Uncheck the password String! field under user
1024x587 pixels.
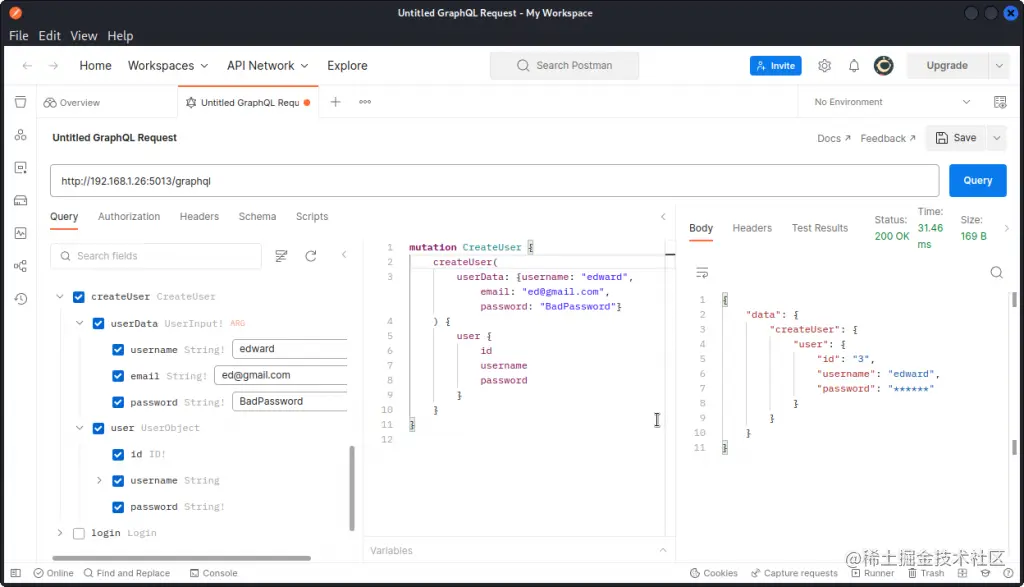[x=118, y=507]
